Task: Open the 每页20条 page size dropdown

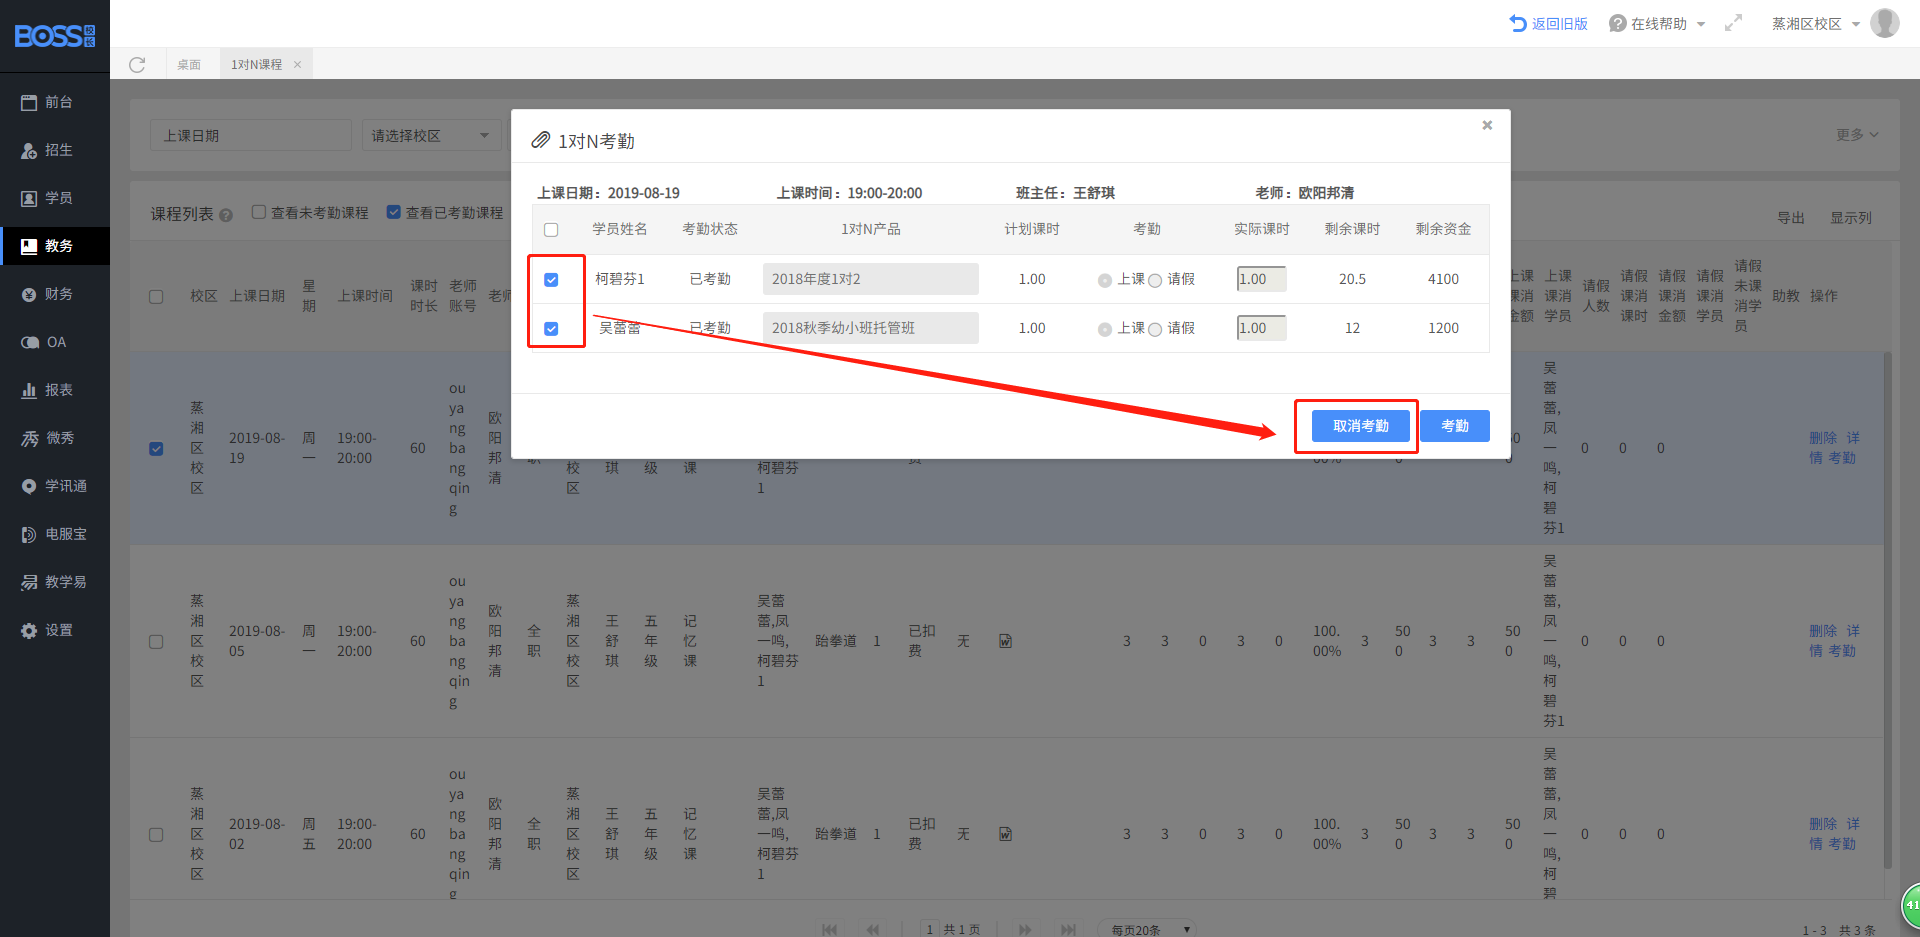Action: click(1148, 929)
